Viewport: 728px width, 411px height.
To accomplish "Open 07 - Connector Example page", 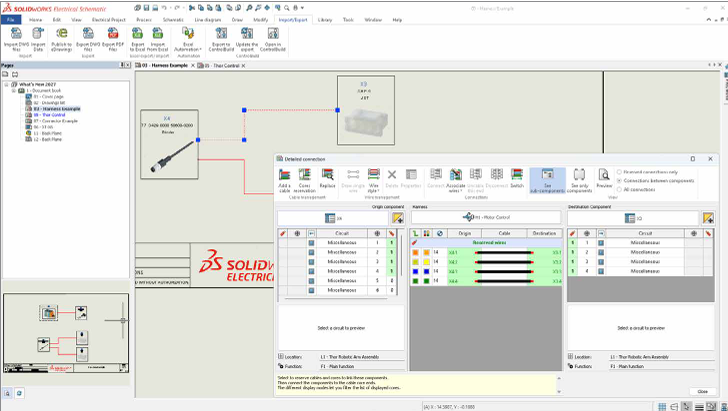I will pos(55,121).
